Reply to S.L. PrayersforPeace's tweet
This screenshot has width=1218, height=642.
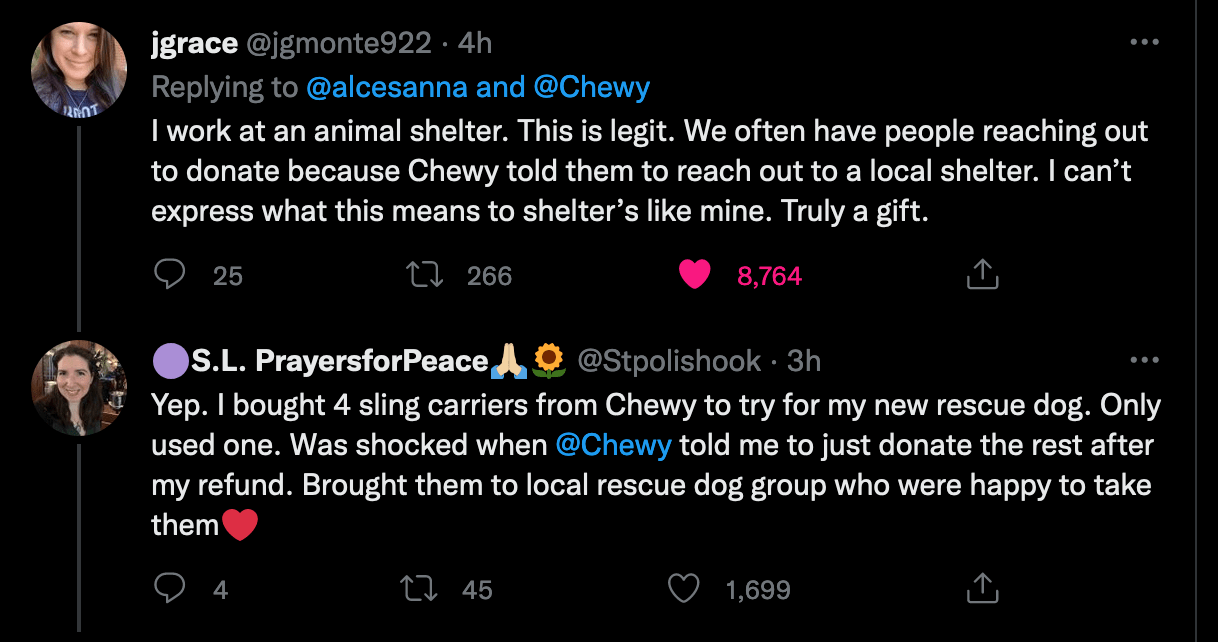click(x=170, y=589)
